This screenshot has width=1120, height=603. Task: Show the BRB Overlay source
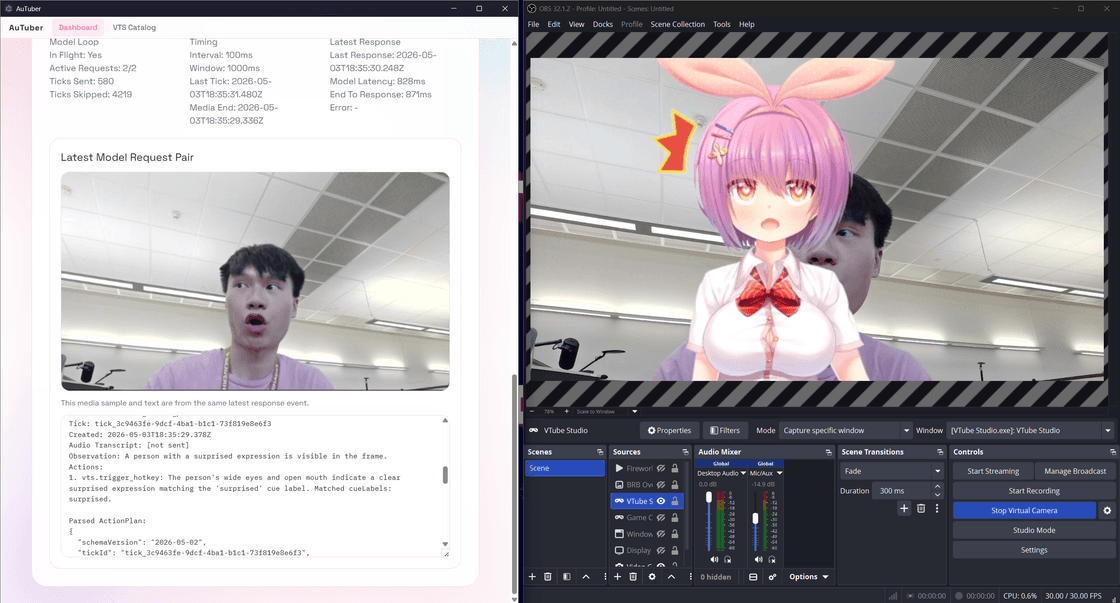click(661, 485)
